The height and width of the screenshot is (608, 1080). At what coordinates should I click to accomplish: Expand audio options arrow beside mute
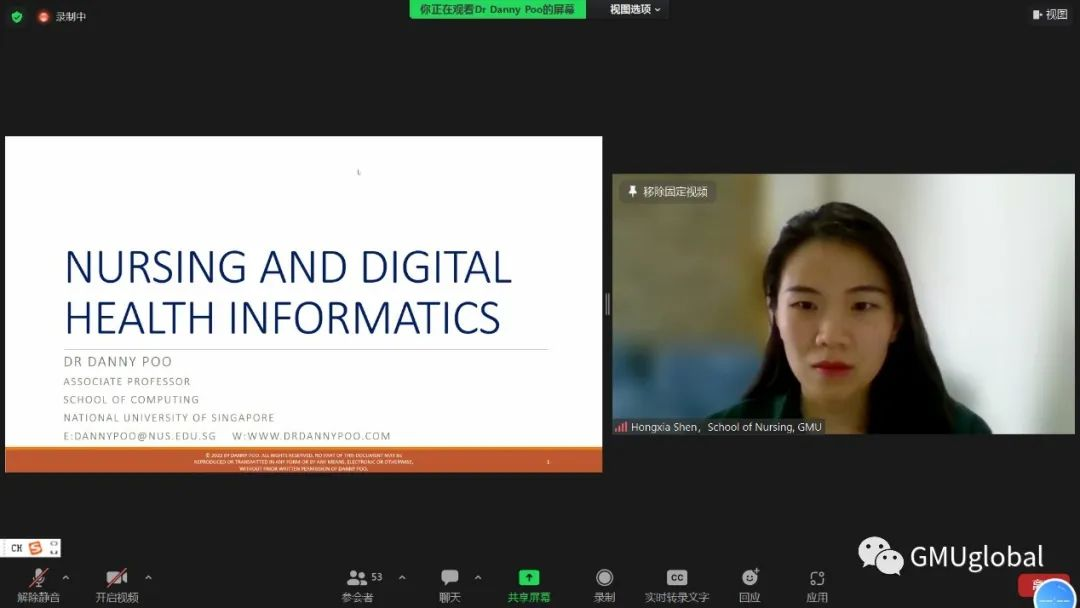point(66,577)
